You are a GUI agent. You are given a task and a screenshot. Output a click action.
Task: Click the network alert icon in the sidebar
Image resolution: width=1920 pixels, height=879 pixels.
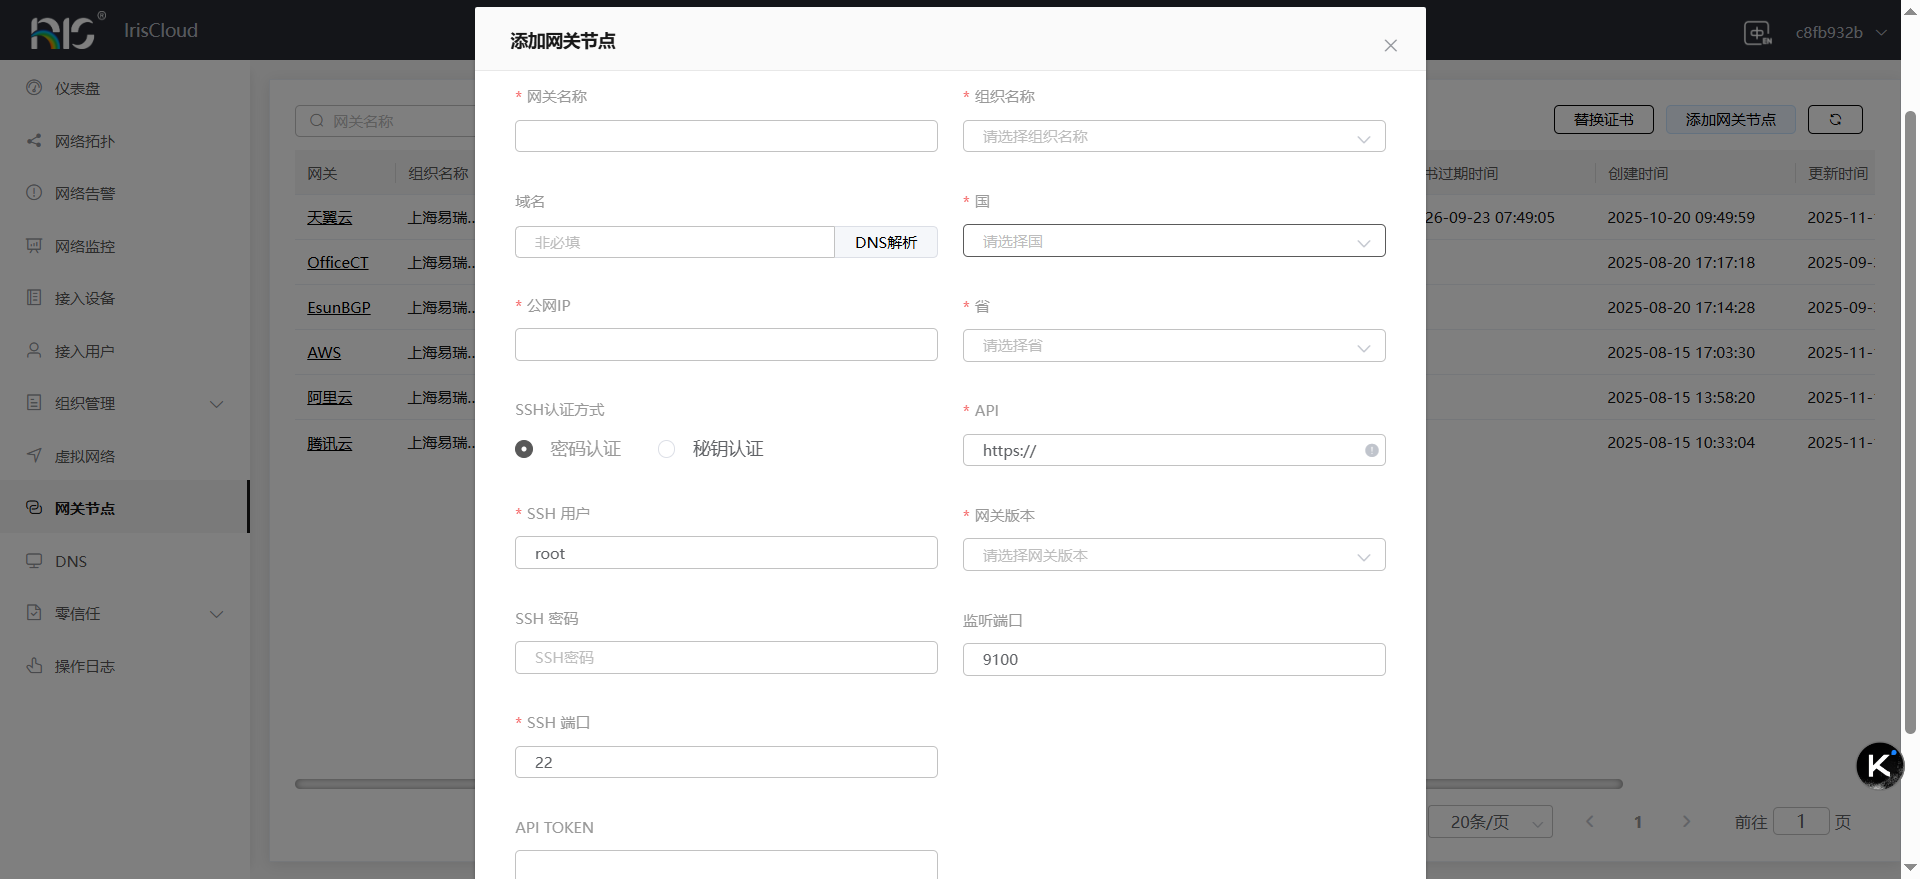pos(34,193)
